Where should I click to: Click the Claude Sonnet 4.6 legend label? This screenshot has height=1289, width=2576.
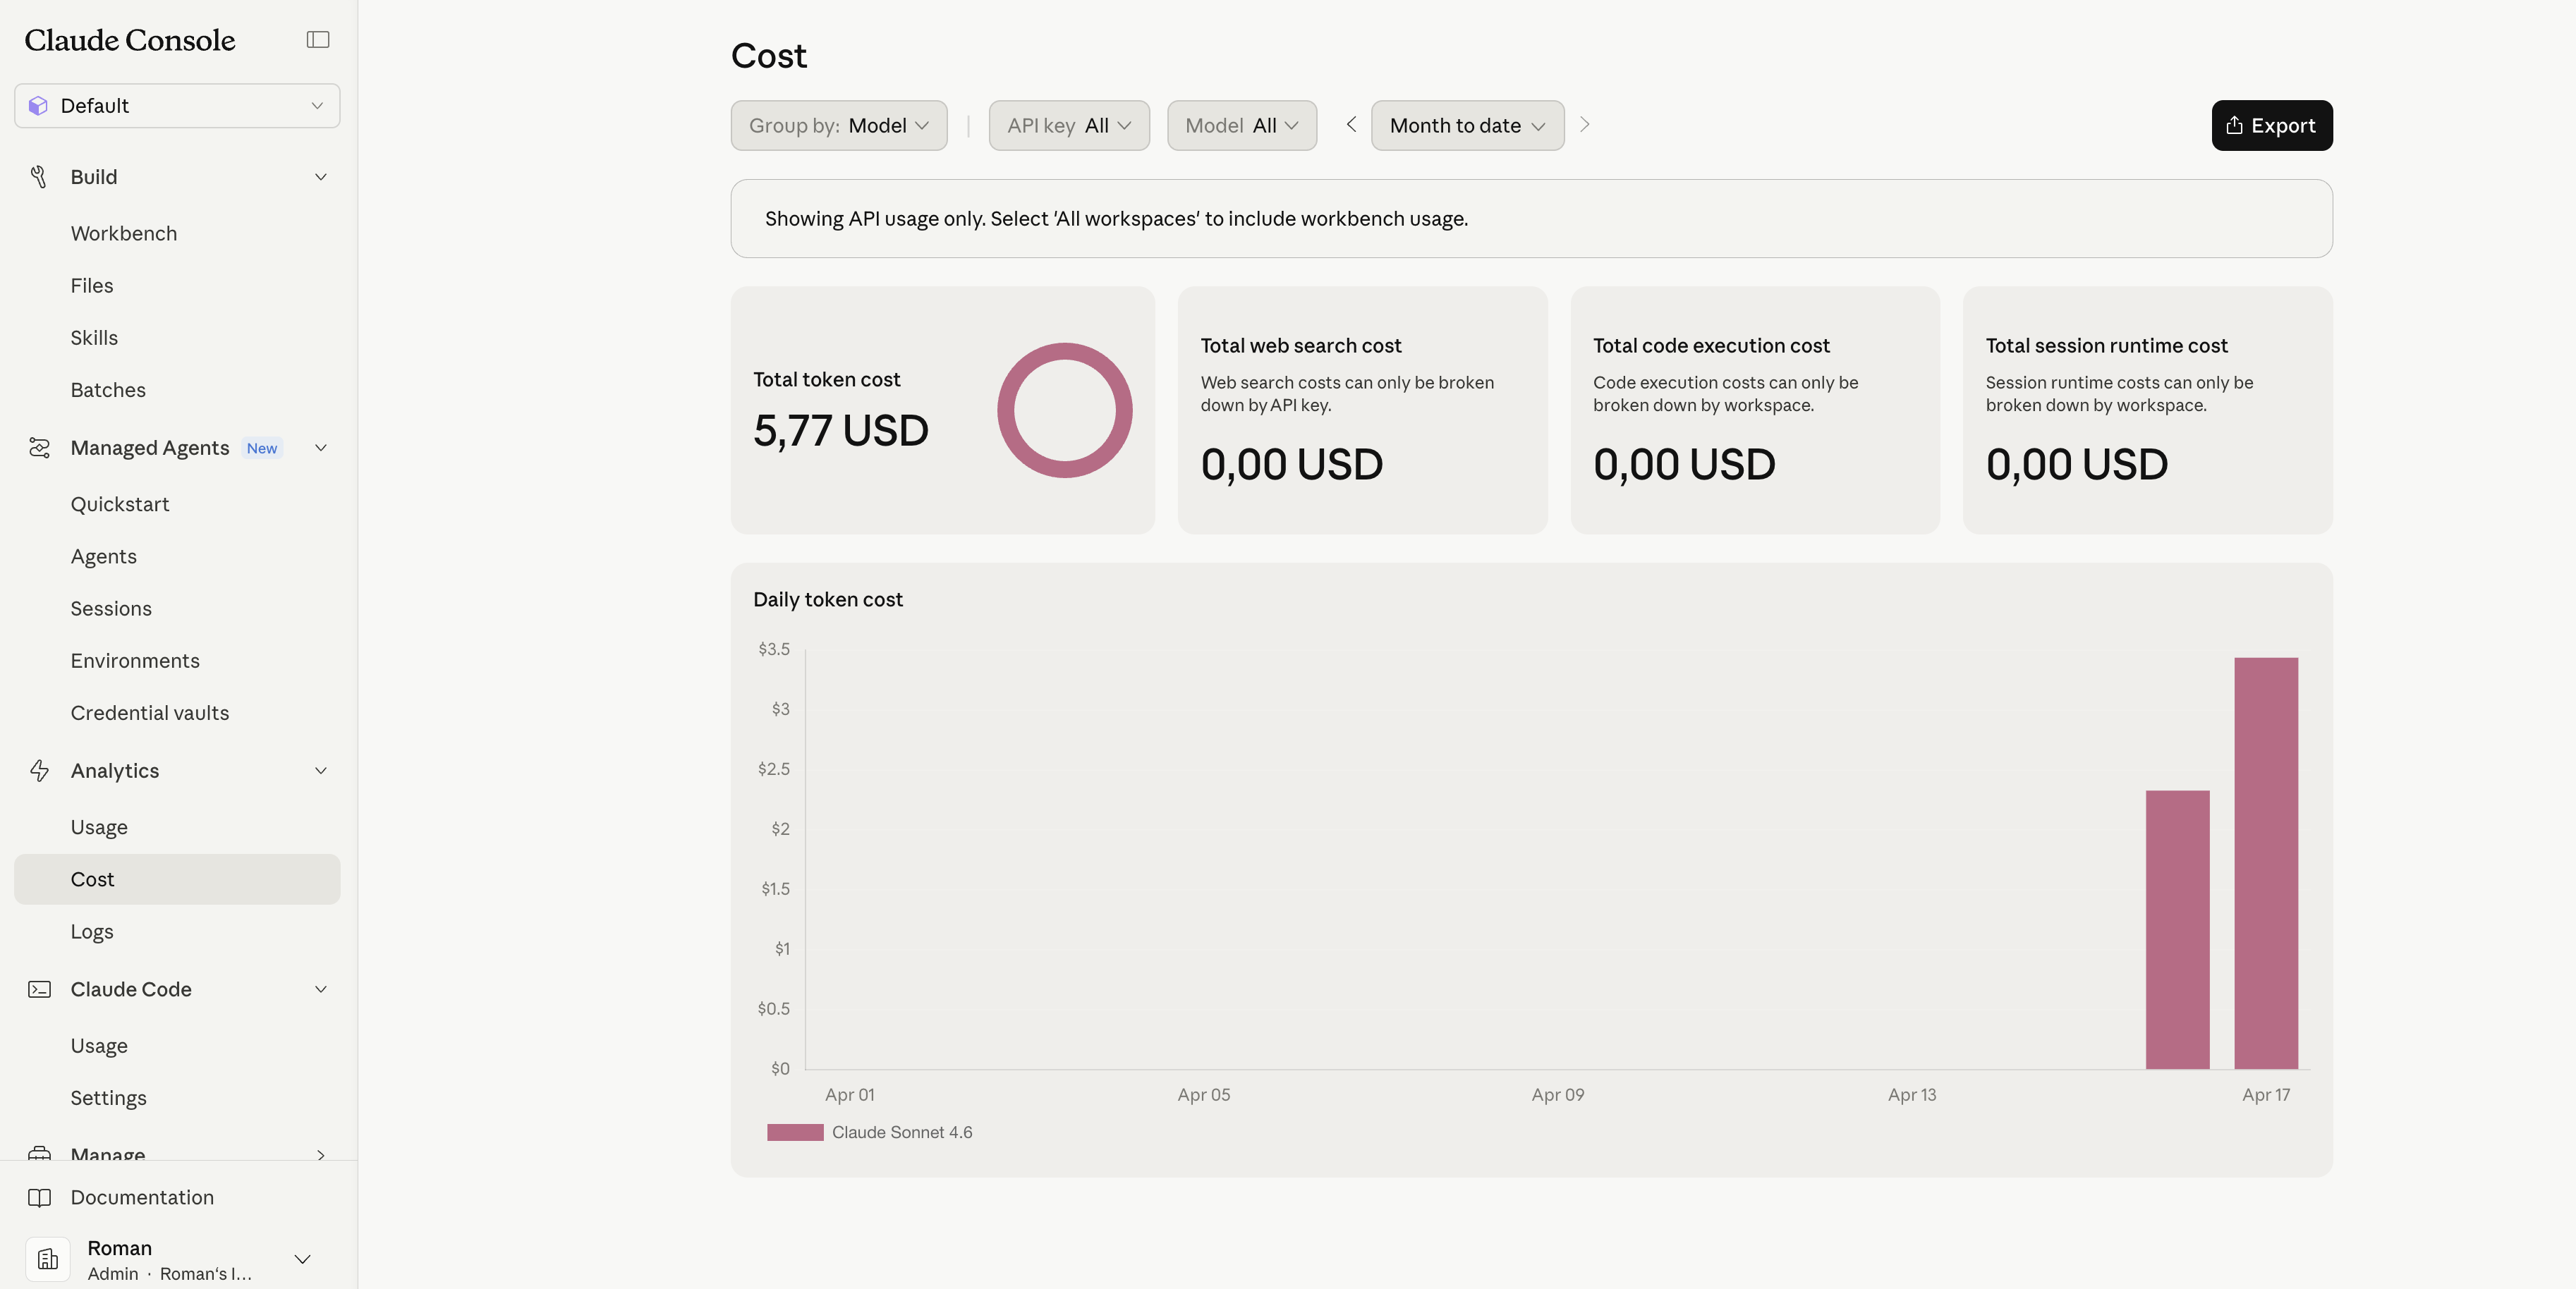coord(902,1132)
